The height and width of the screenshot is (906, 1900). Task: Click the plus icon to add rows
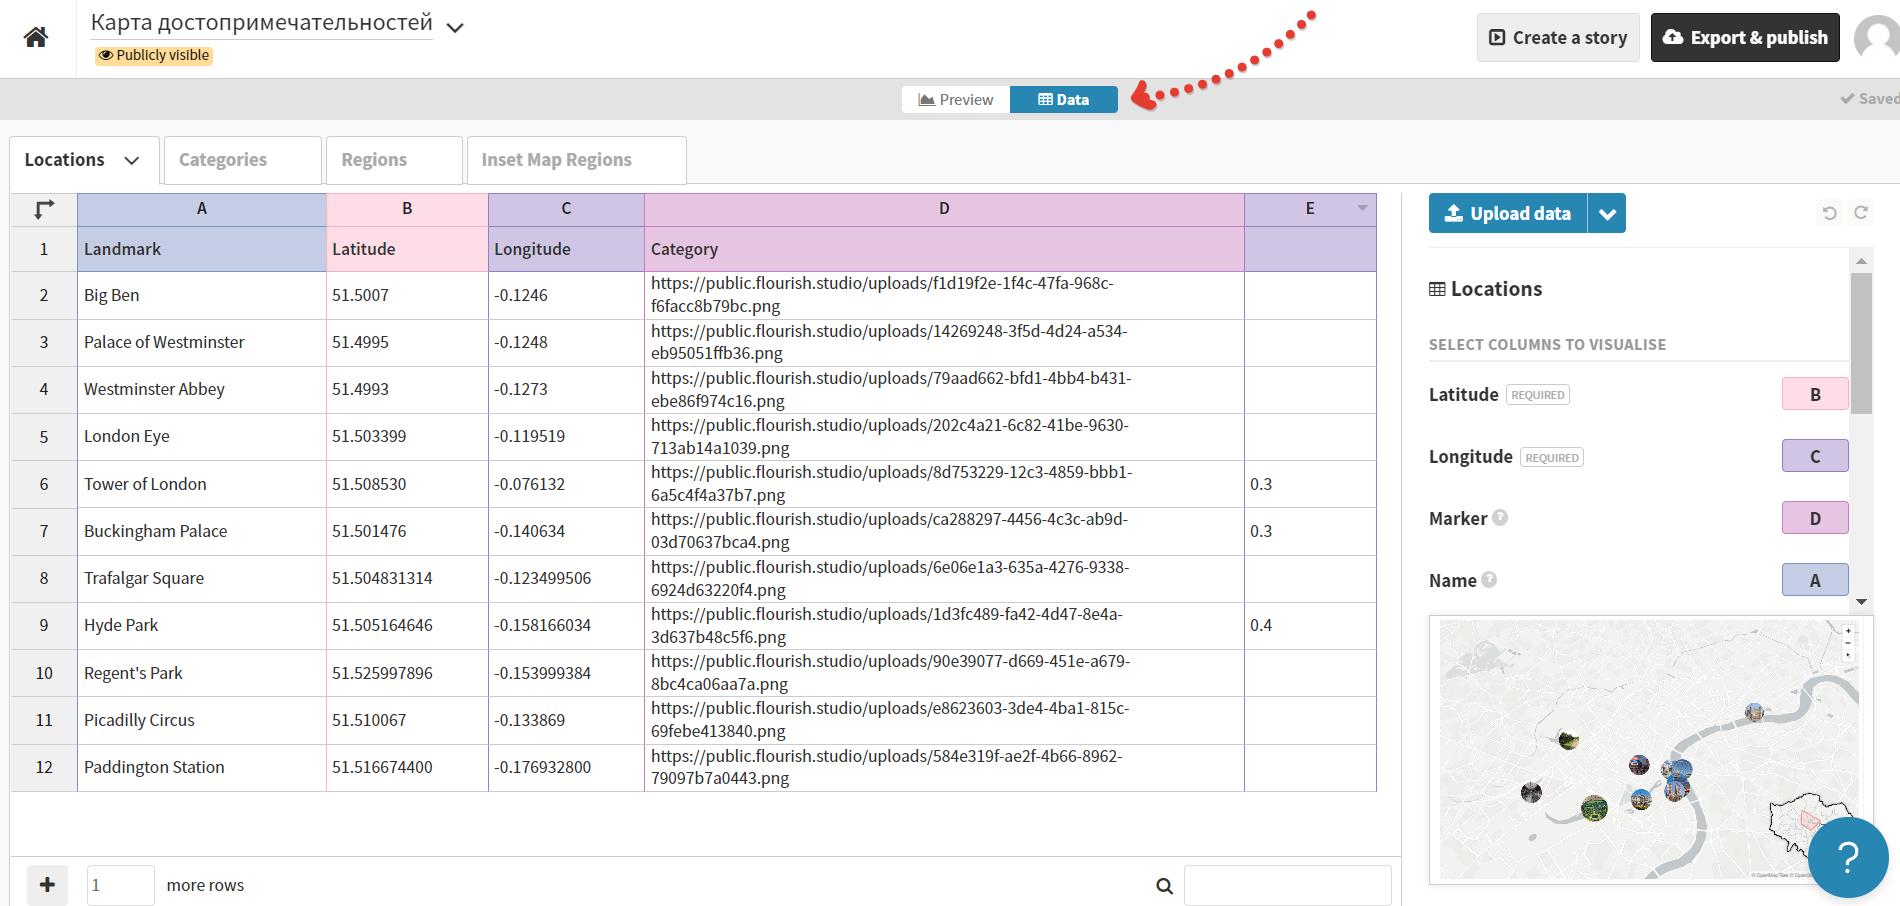pyautogui.click(x=47, y=885)
